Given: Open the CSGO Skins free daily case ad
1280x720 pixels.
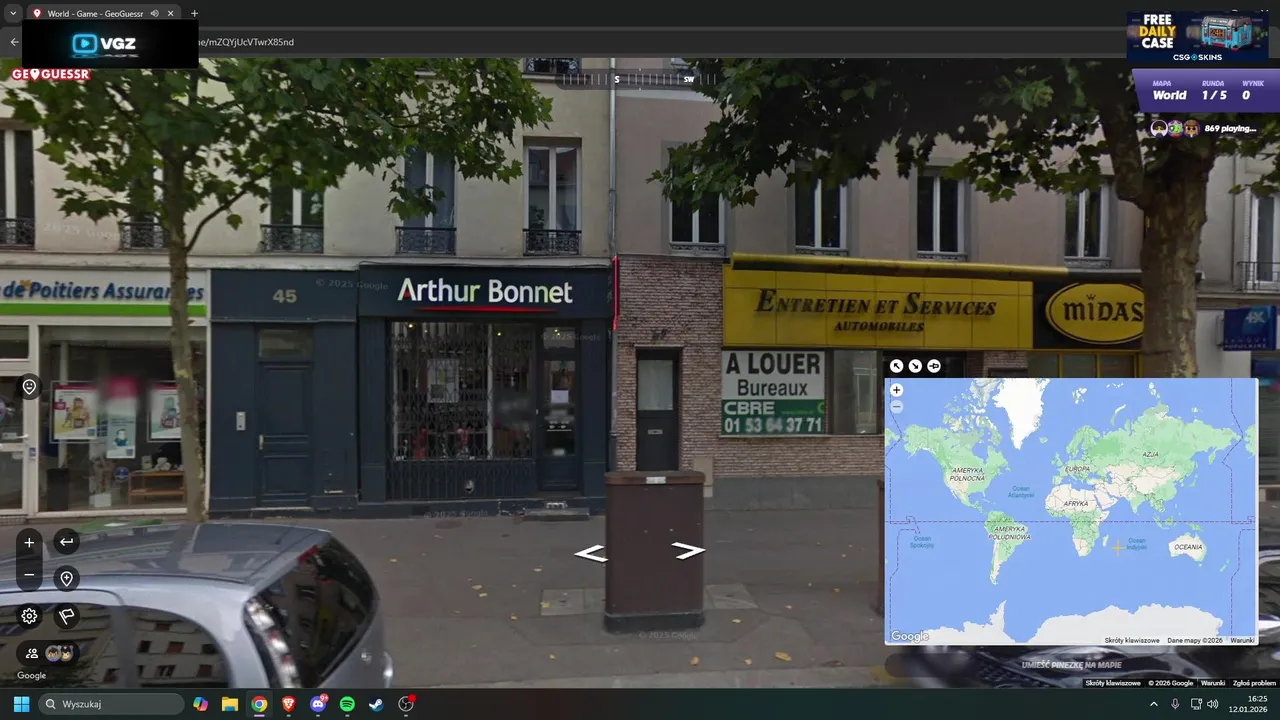Looking at the screenshot, I should [1197, 38].
